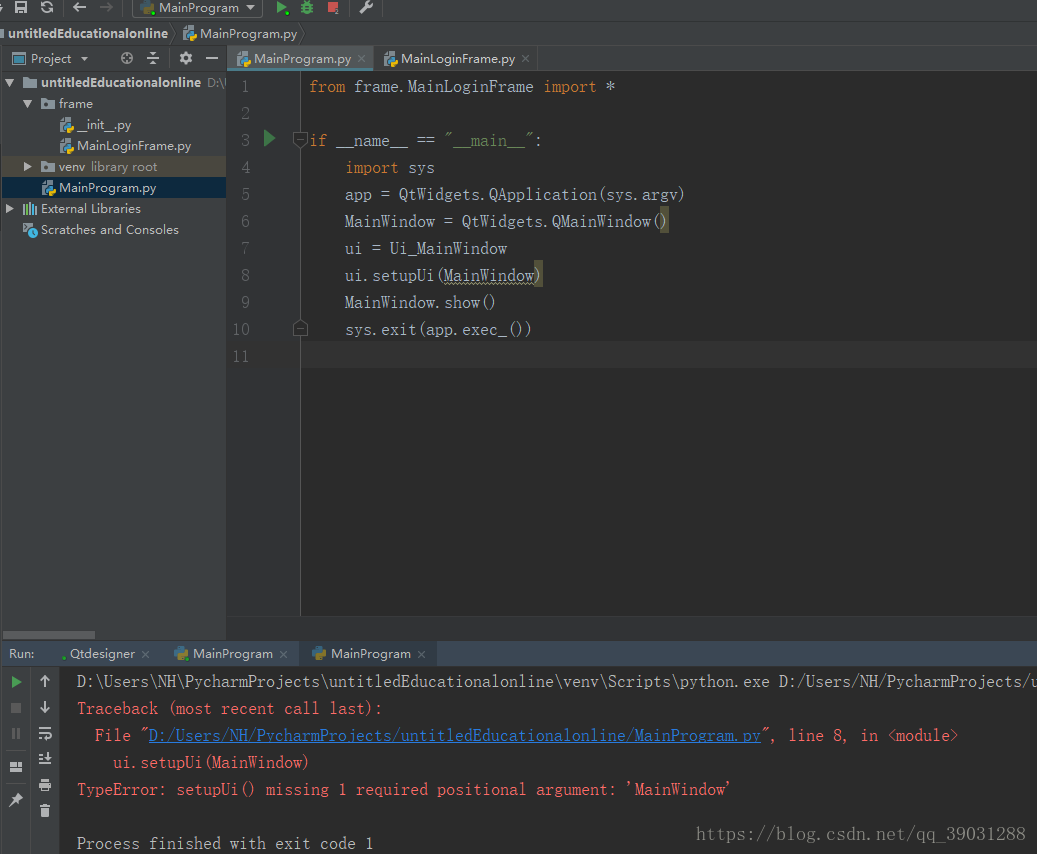Open the MainProgram.py traceback file link
Image resolution: width=1037 pixels, height=854 pixels.
pyautogui.click(x=454, y=736)
